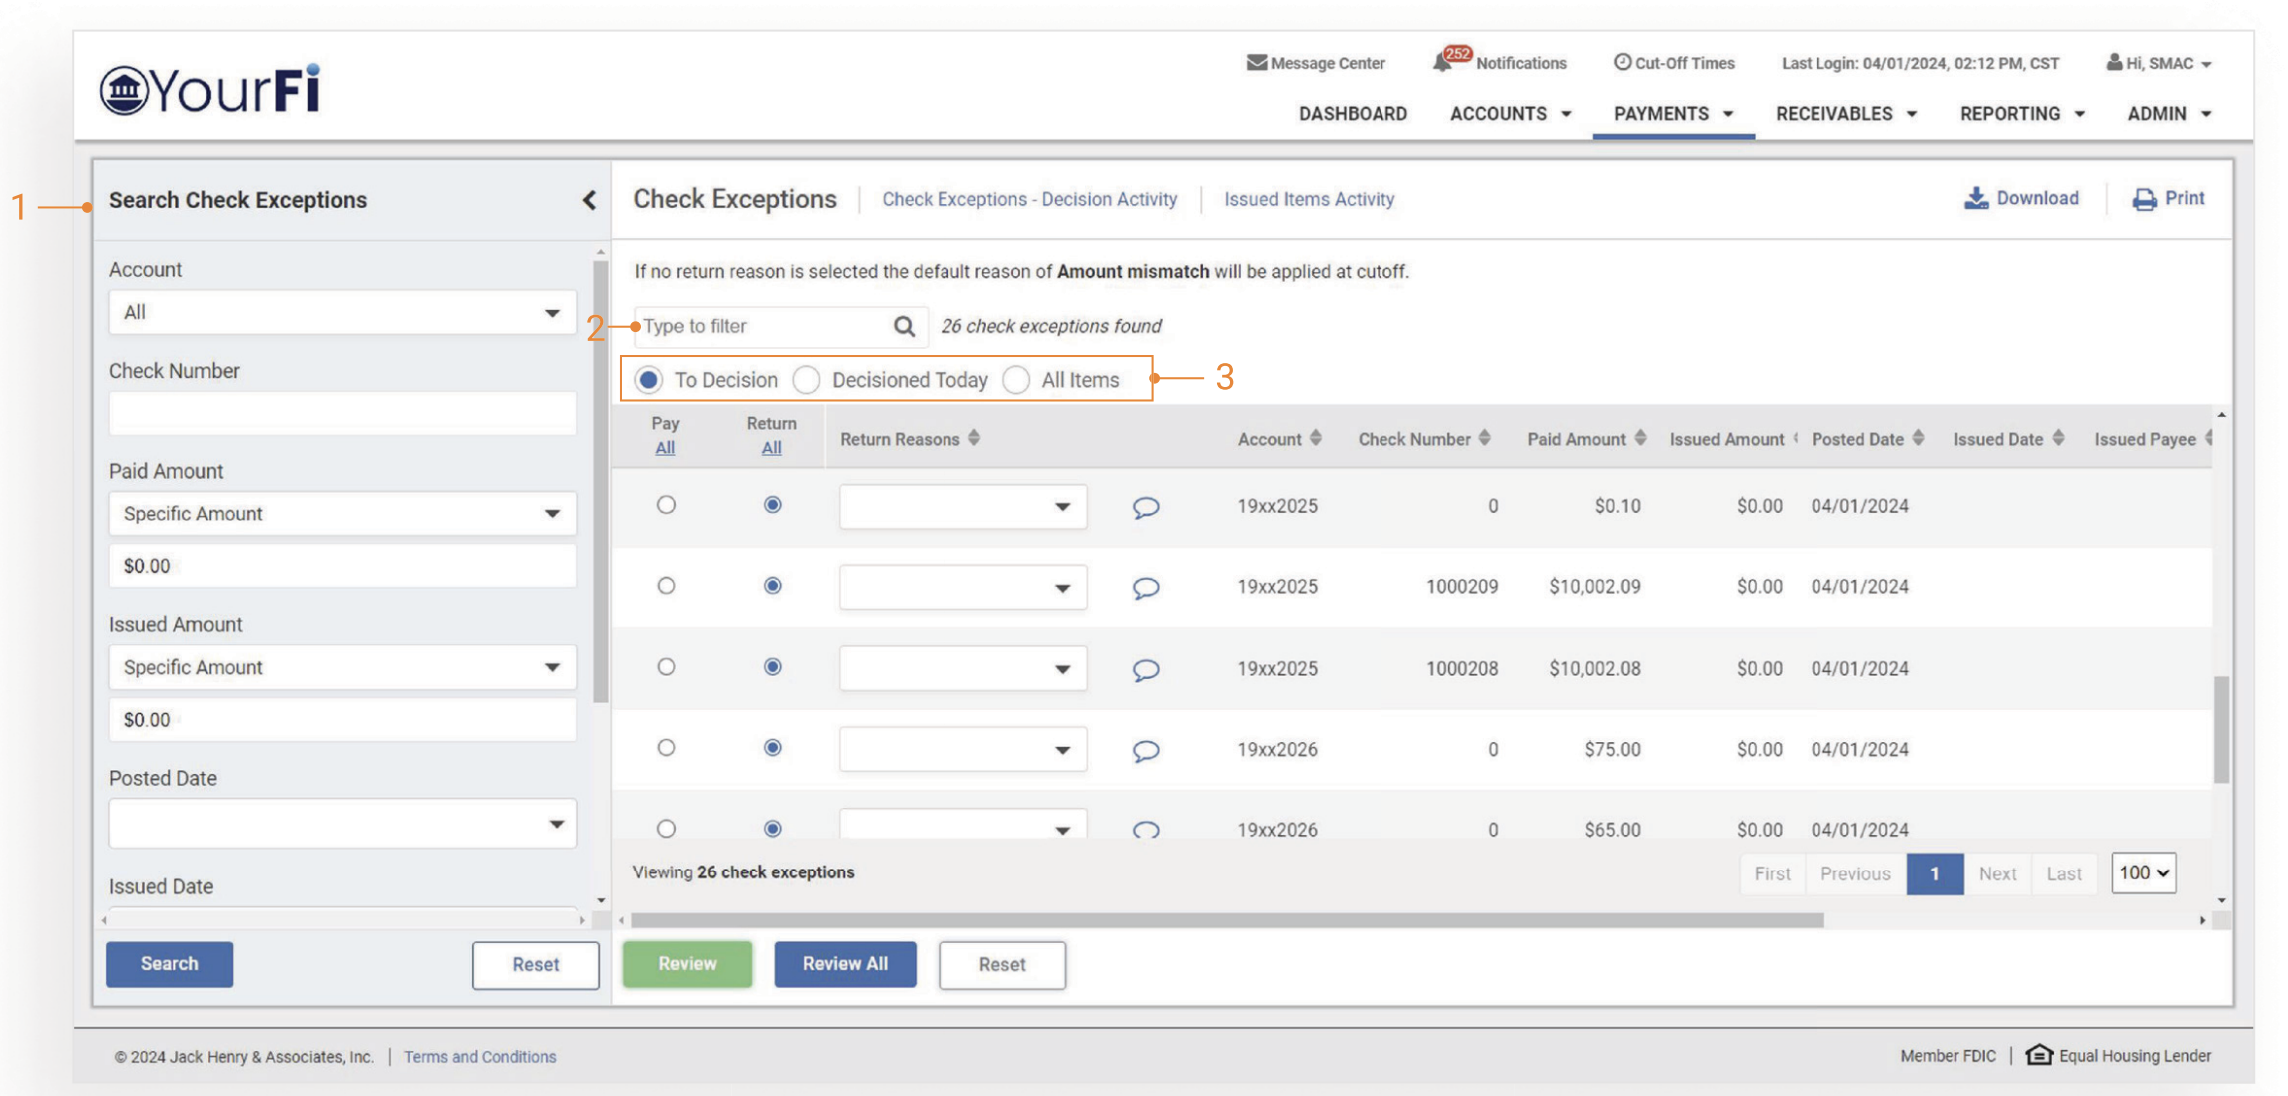This screenshot has width=2288, height=1096.
Task: Click the green Review button
Action: pos(687,964)
